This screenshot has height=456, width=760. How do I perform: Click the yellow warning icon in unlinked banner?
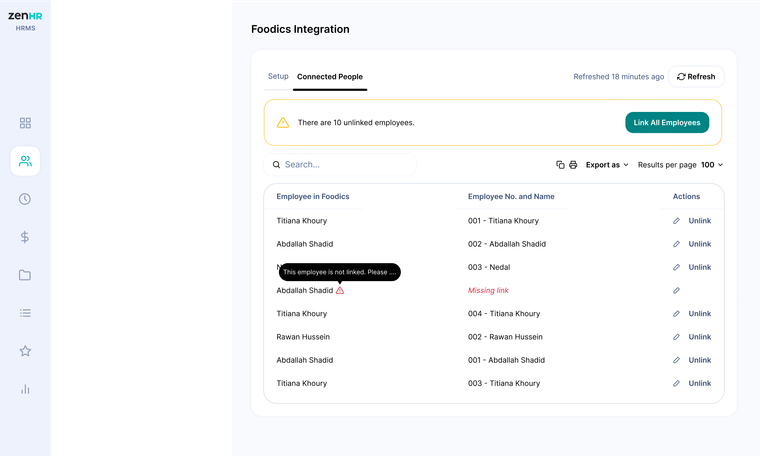click(283, 123)
